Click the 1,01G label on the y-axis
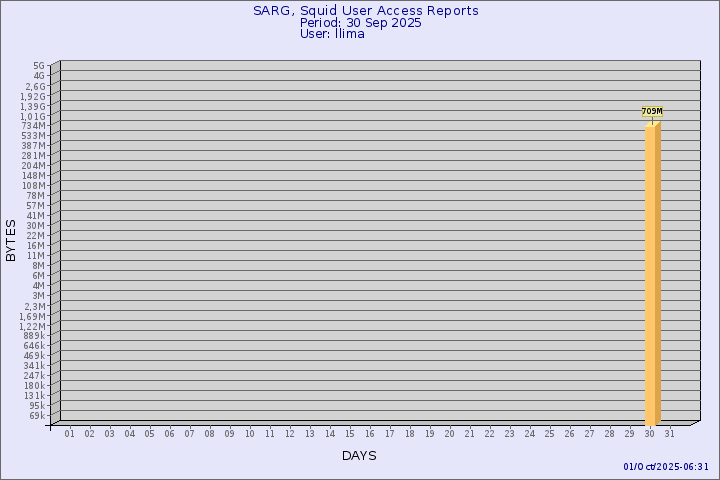The height and width of the screenshot is (480, 720). click(x=32, y=116)
